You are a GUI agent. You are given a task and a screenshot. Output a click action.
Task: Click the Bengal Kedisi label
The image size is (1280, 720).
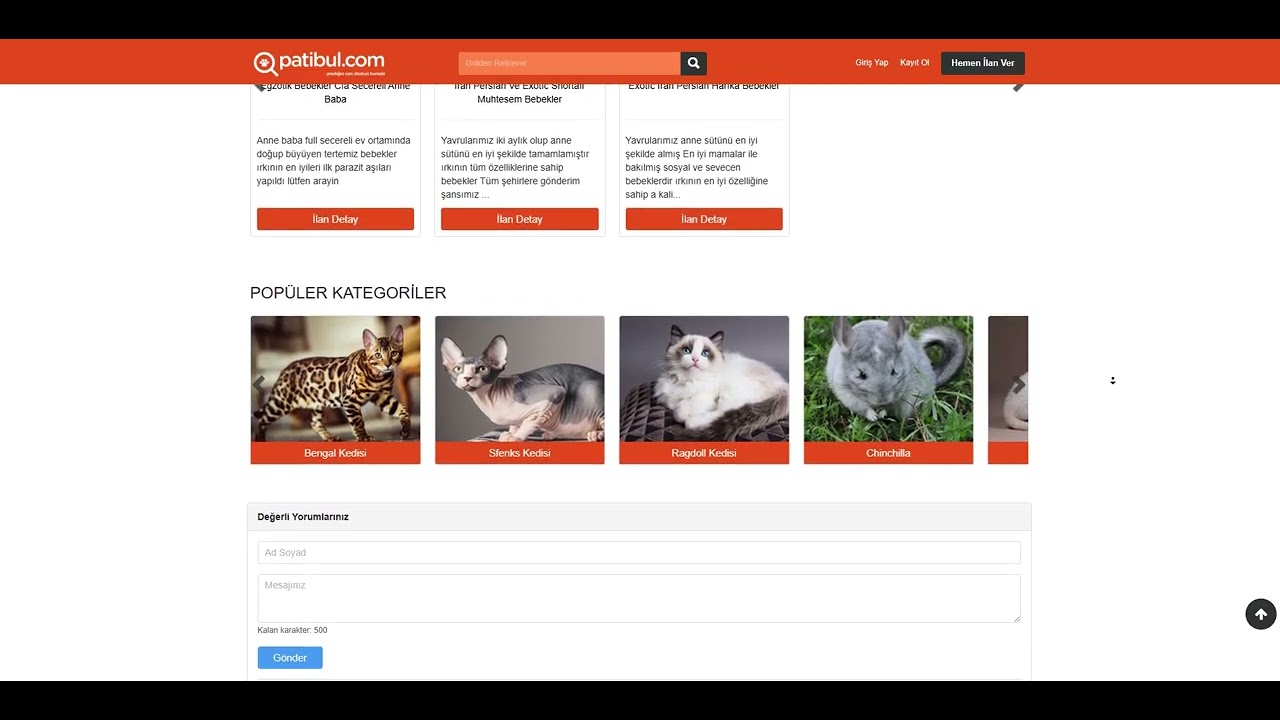click(x=335, y=453)
